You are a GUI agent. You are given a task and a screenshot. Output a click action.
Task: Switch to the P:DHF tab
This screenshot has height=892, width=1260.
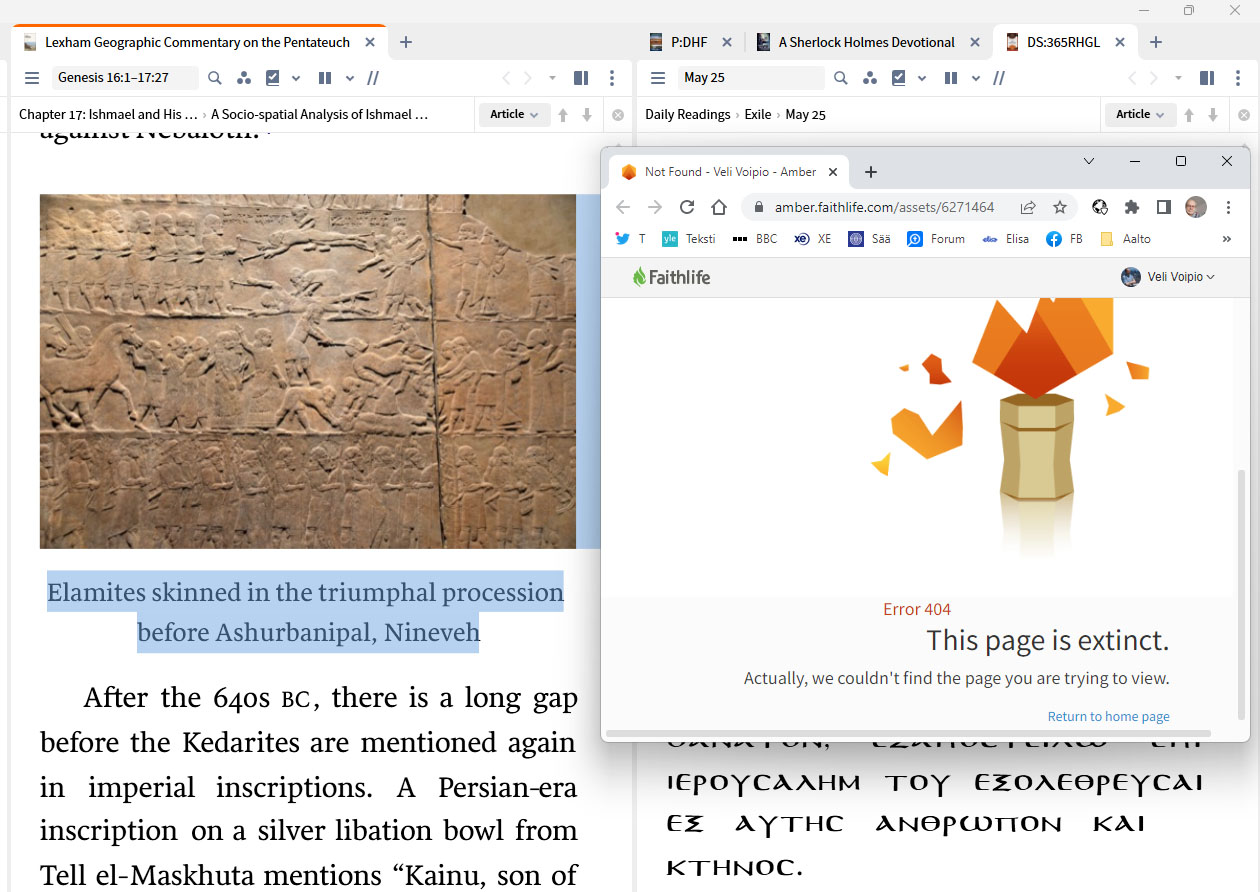point(690,42)
